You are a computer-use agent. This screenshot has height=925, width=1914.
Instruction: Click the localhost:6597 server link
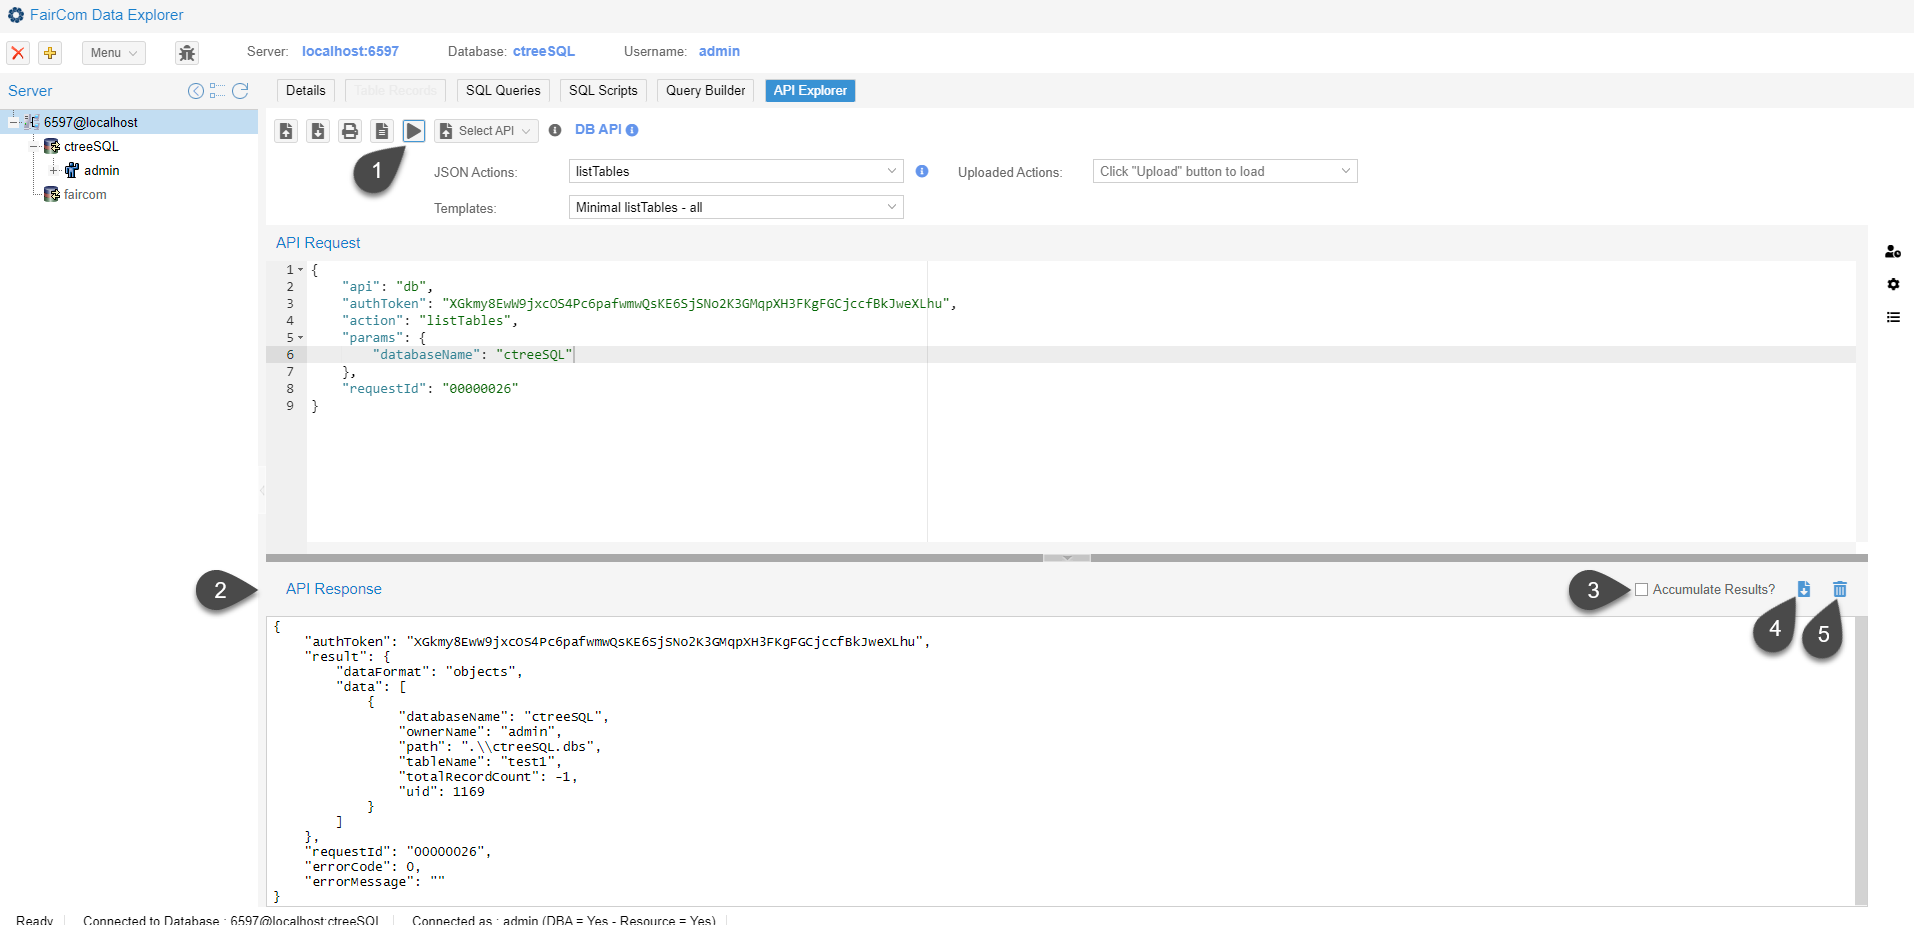(350, 51)
